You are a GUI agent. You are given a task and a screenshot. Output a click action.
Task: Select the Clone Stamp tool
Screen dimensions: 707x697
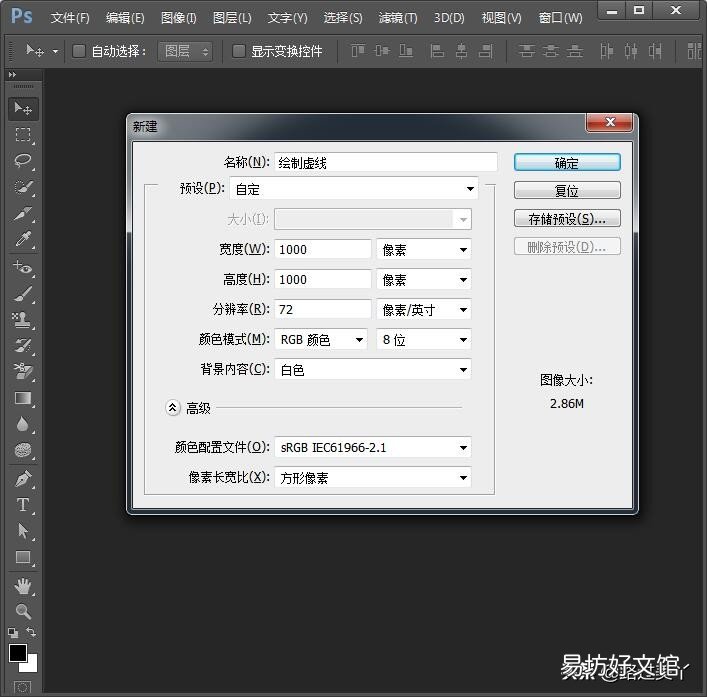23,320
